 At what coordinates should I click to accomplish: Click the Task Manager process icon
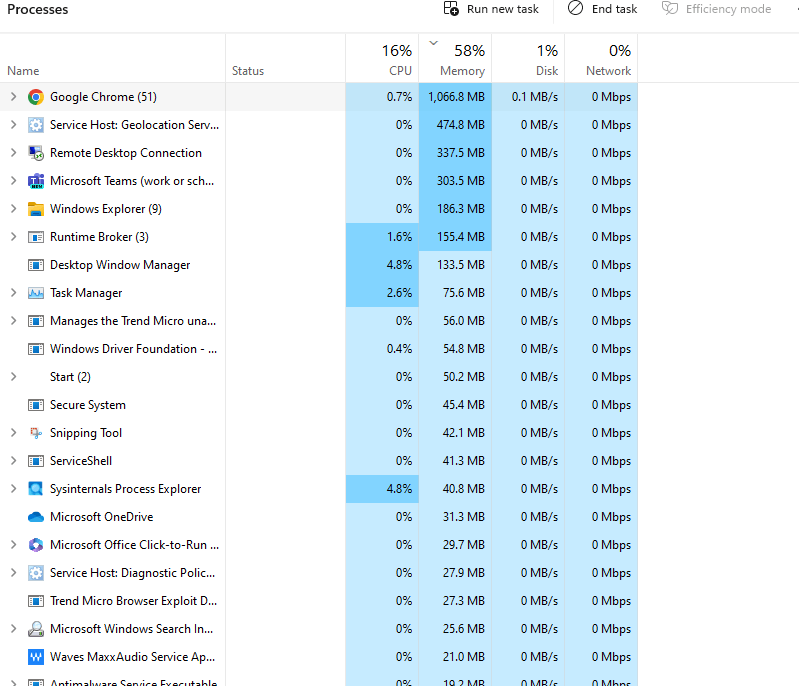(x=36, y=293)
